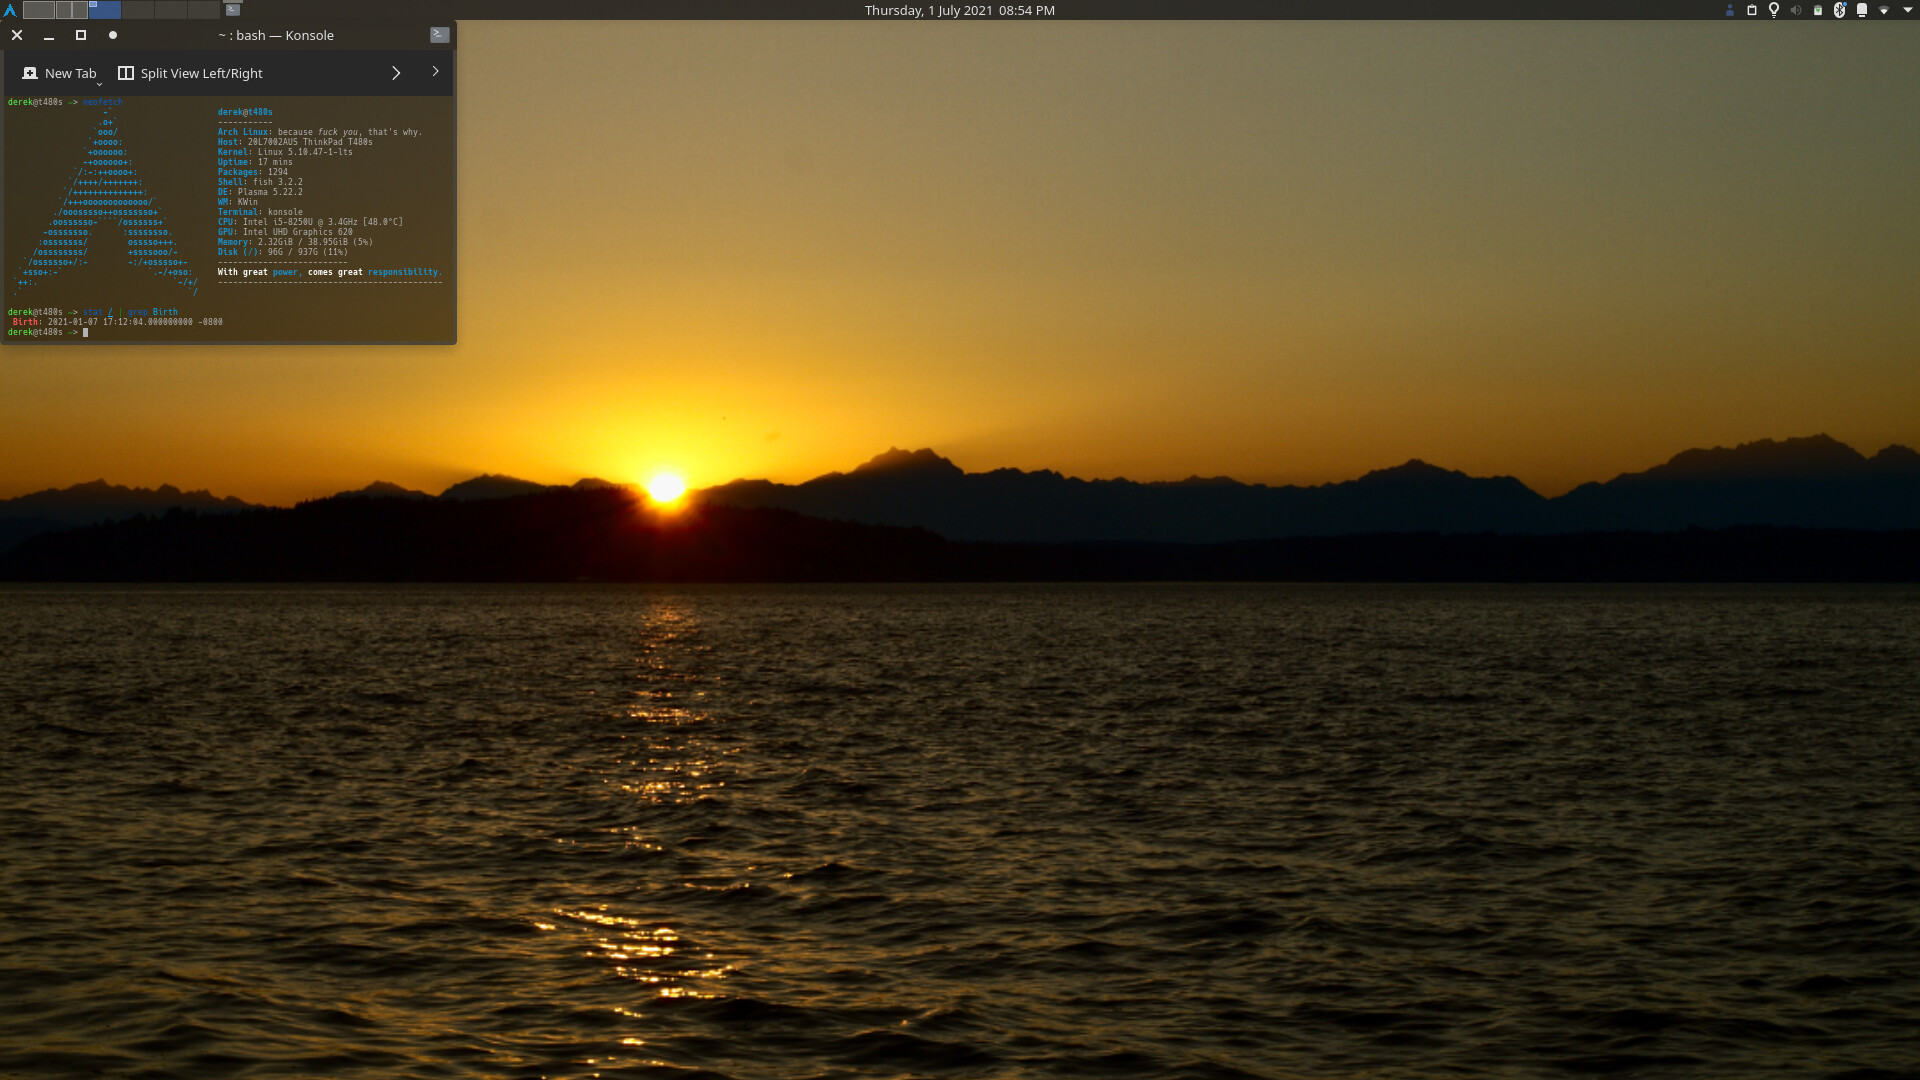
Task: Open the clipboard tray icon
Action: (1752, 10)
